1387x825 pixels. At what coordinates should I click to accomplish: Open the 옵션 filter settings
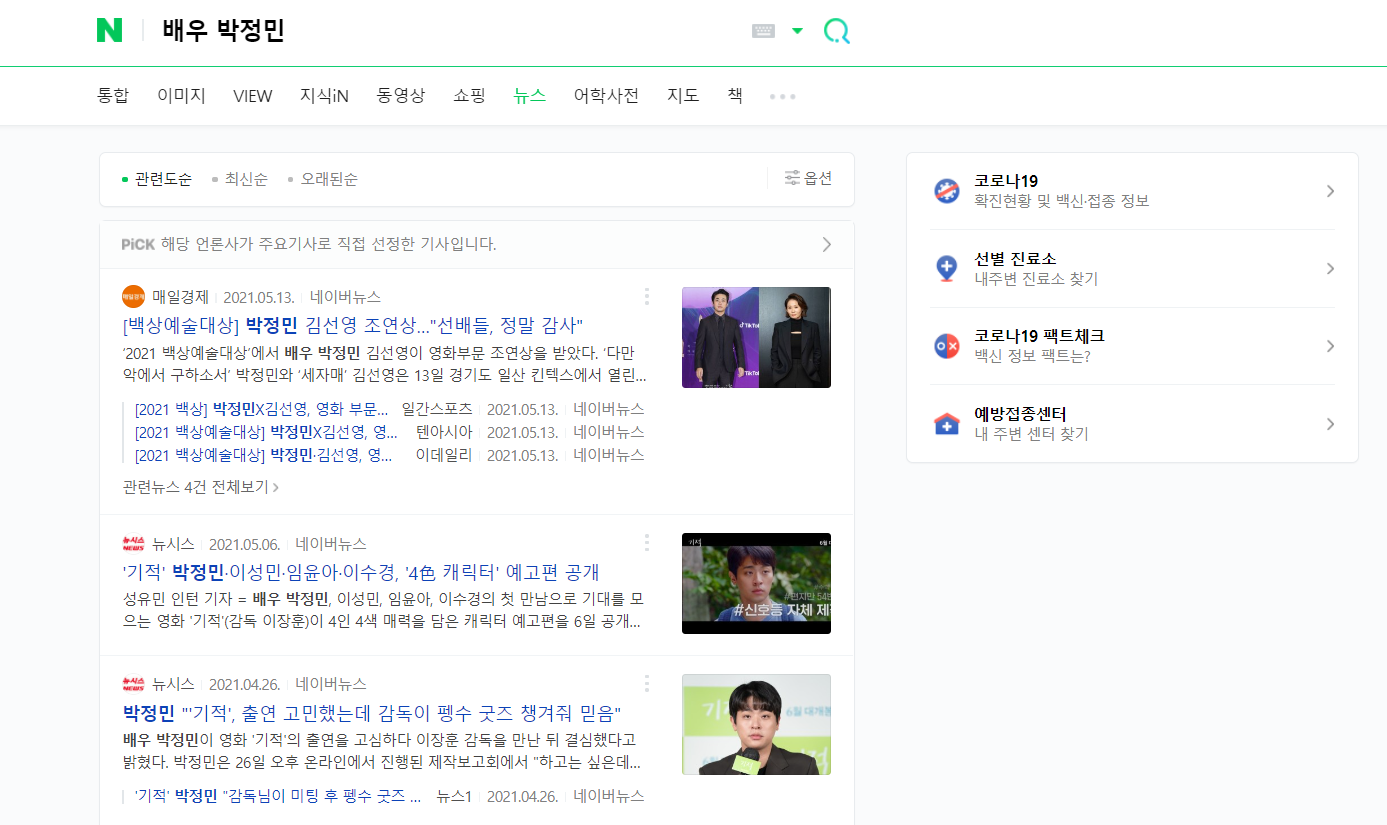[x=808, y=178]
